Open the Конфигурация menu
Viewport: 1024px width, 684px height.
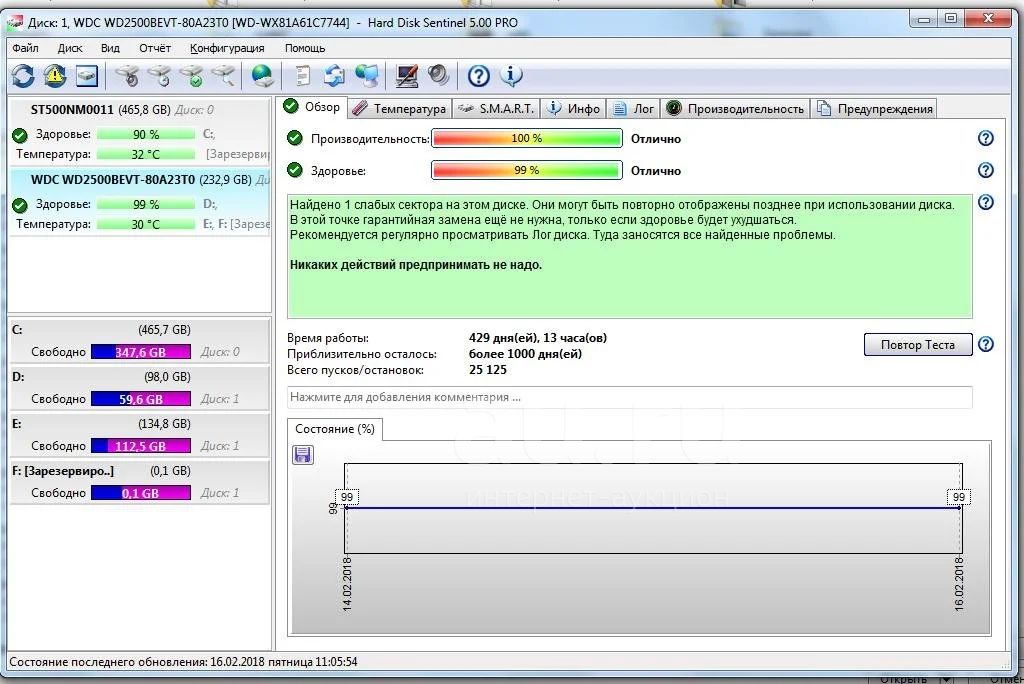pyautogui.click(x=227, y=48)
